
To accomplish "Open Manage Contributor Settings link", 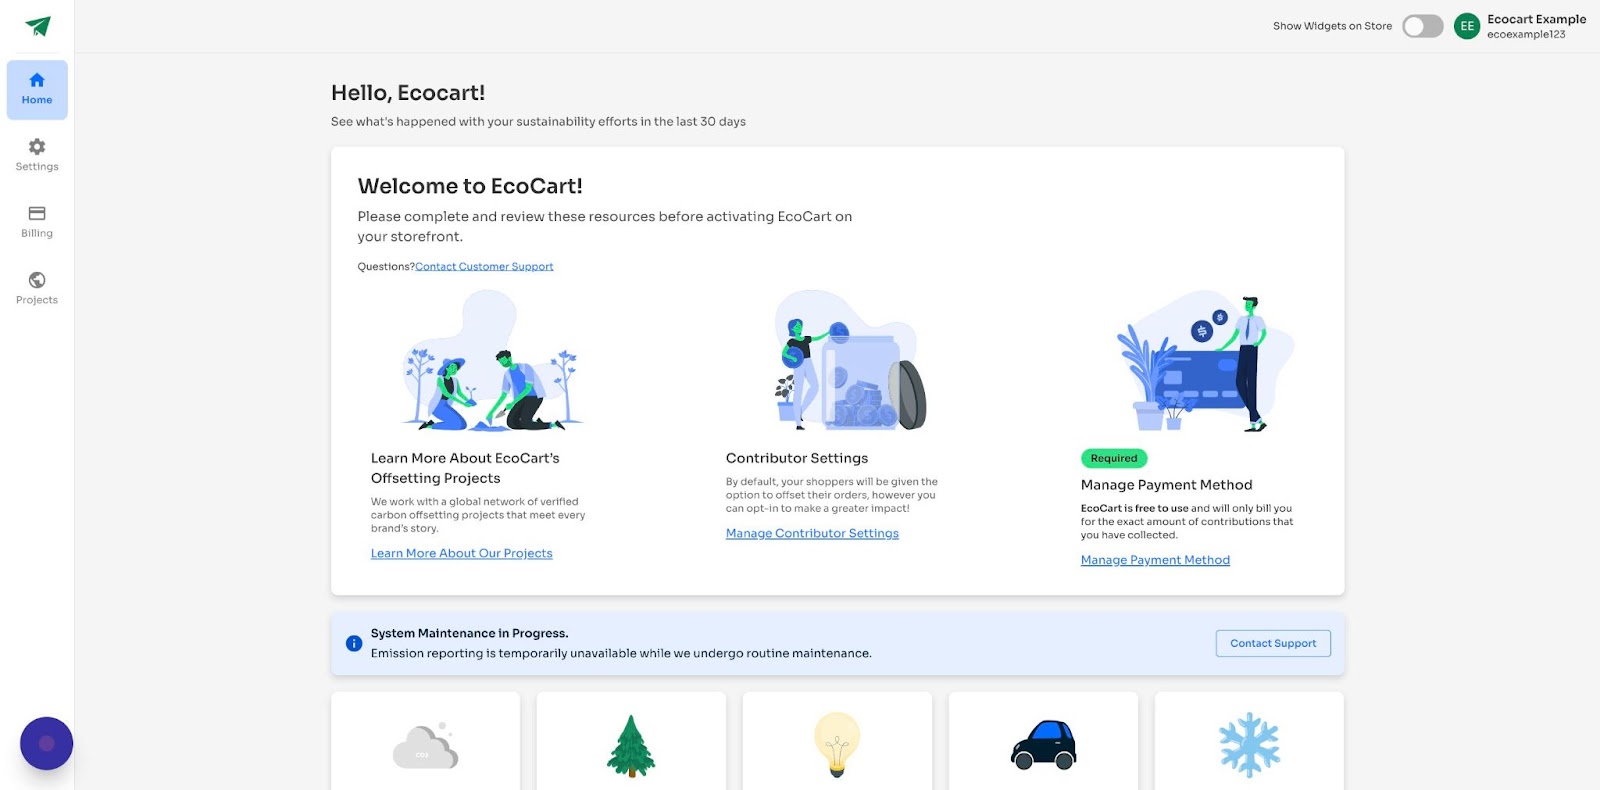I will (x=812, y=533).
